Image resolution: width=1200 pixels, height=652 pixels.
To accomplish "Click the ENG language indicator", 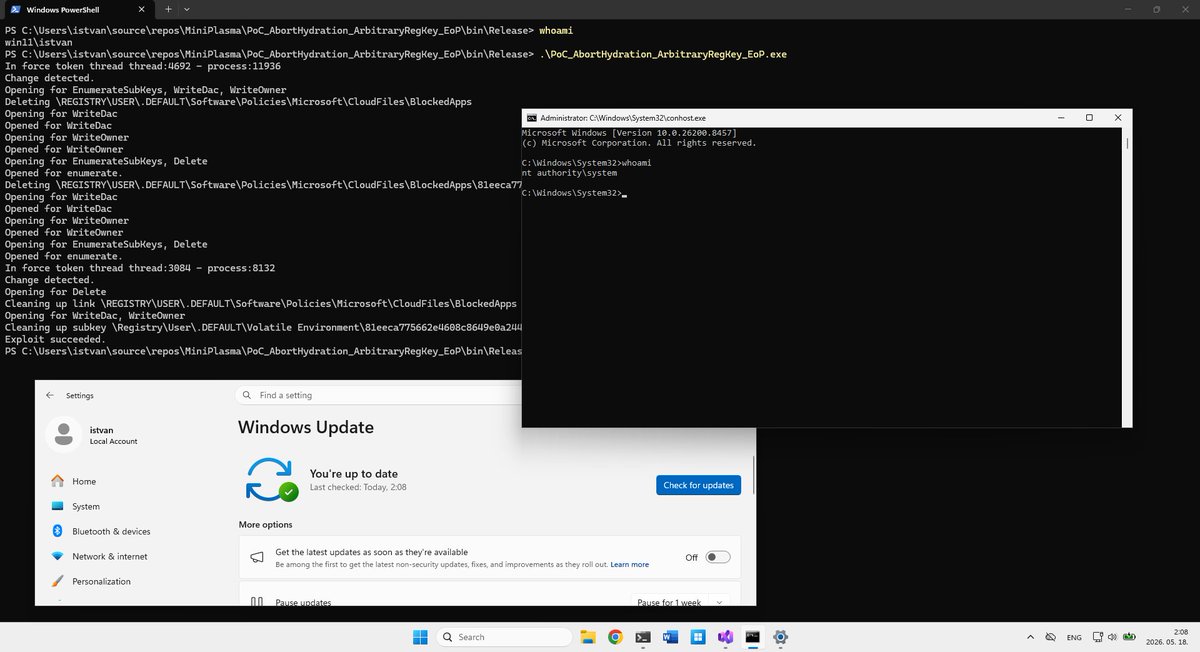I will (x=1074, y=637).
